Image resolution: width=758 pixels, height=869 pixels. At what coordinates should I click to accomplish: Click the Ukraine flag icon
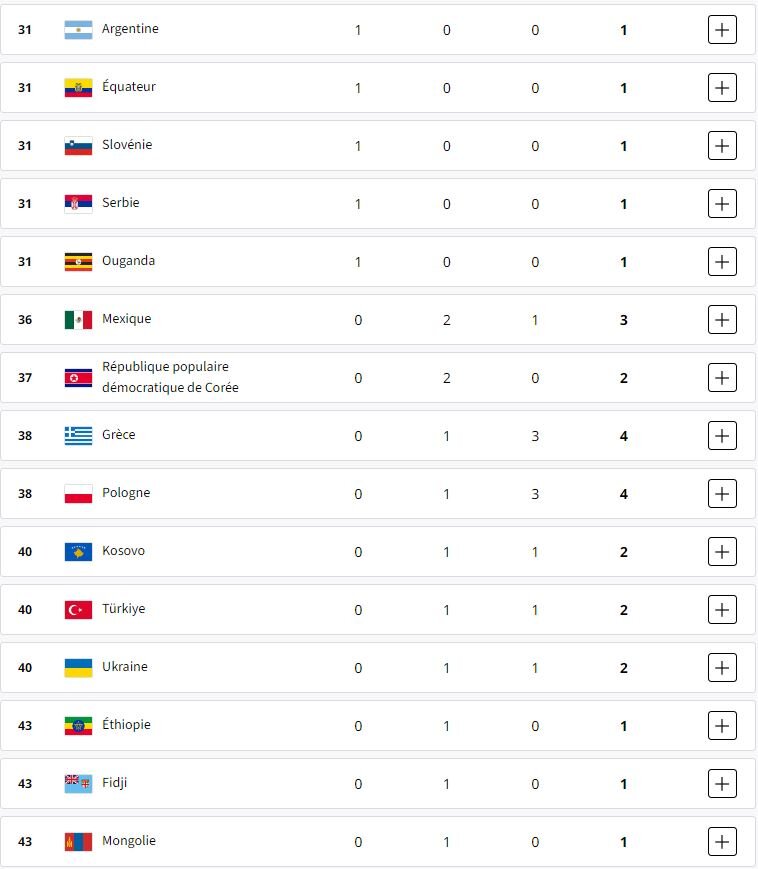[78, 668]
